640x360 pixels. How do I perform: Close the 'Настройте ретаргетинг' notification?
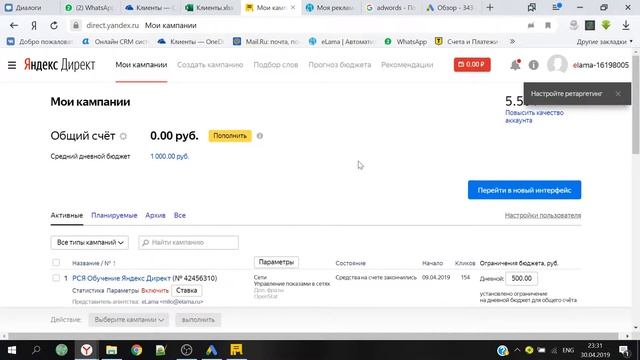[618, 93]
